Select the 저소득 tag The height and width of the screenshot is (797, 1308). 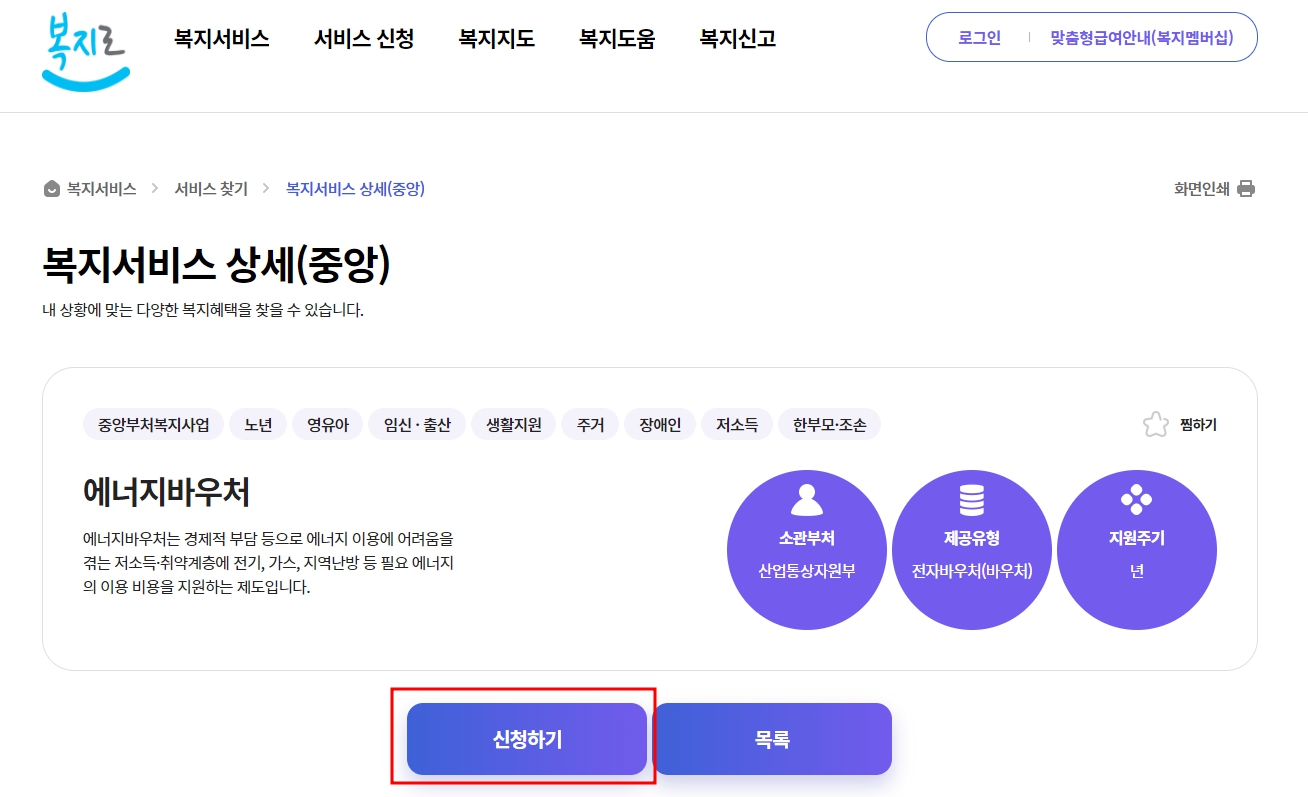[x=737, y=425]
